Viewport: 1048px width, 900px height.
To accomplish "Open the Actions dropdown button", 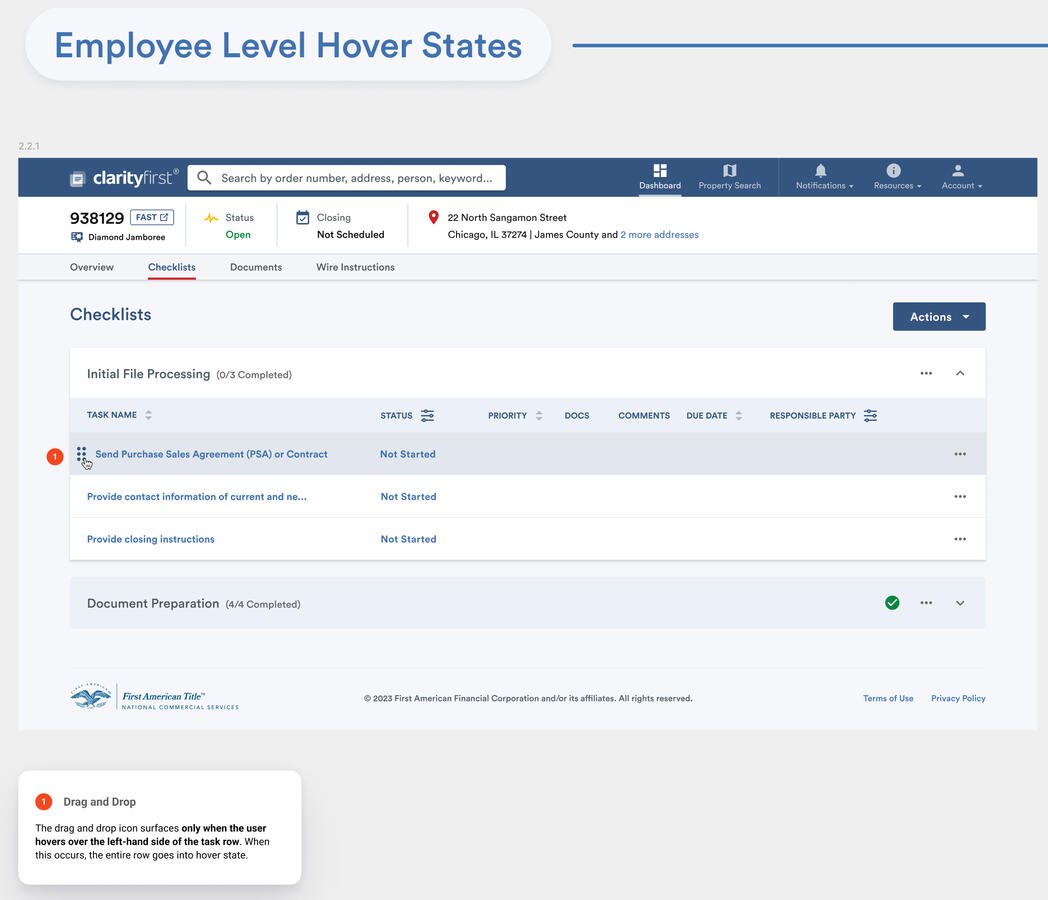I will [938, 317].
